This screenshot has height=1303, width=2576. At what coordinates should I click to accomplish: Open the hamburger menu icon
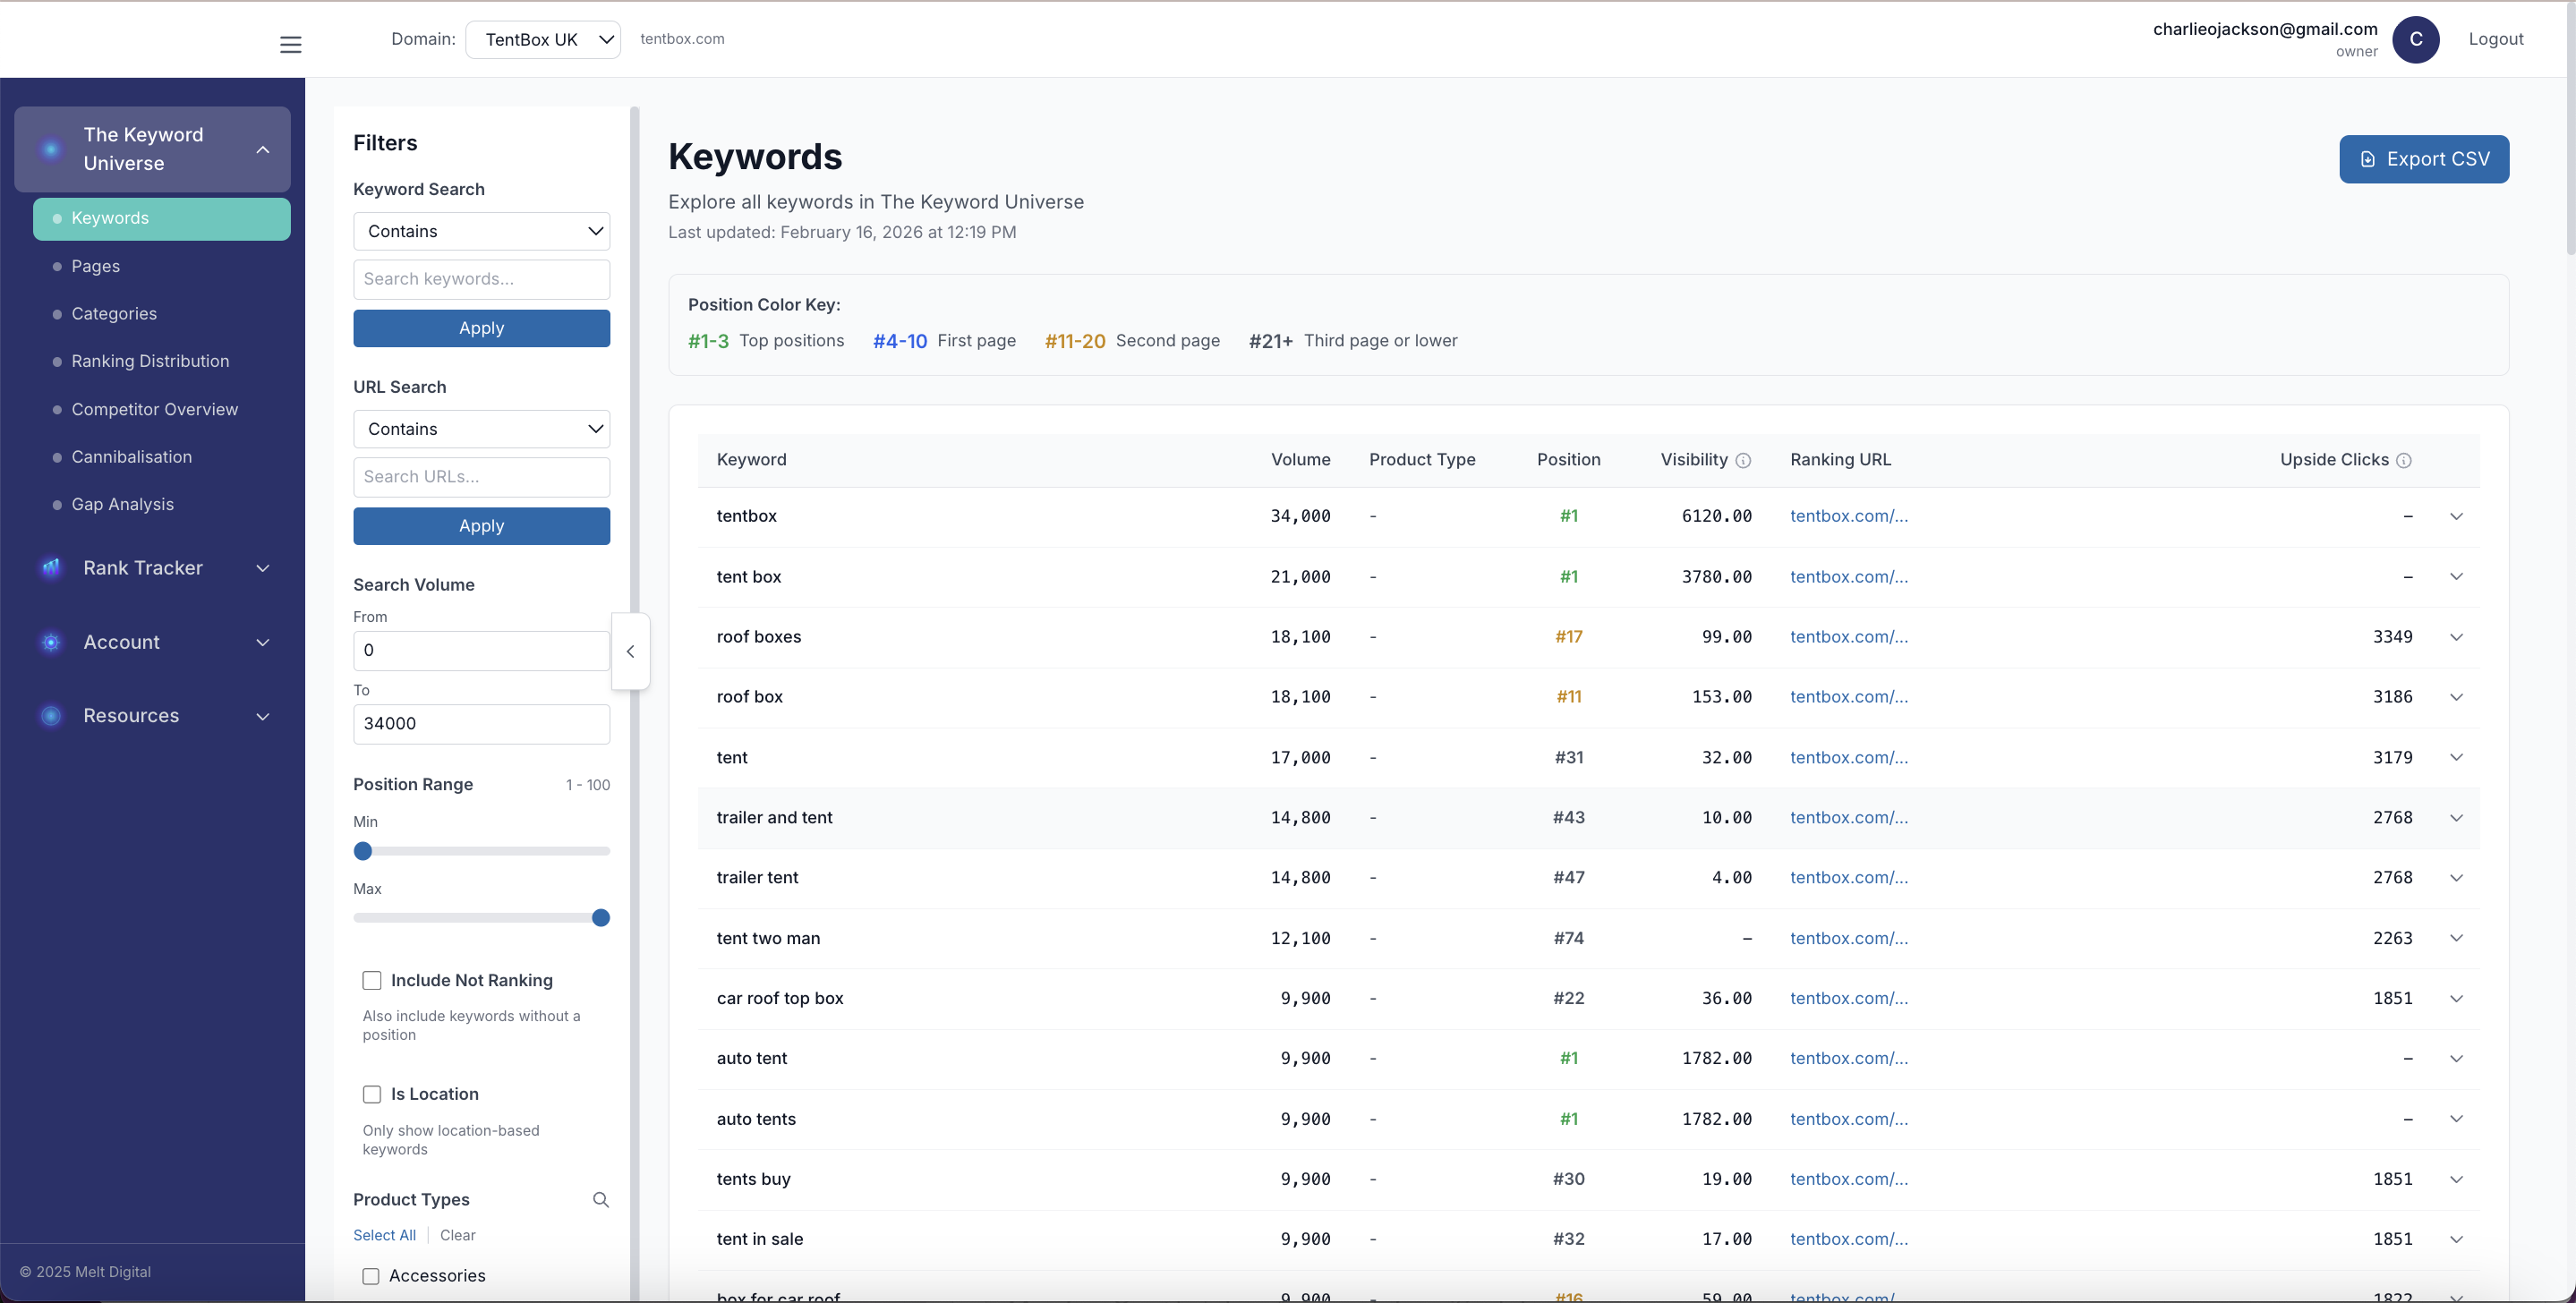(x=291, y=45)
